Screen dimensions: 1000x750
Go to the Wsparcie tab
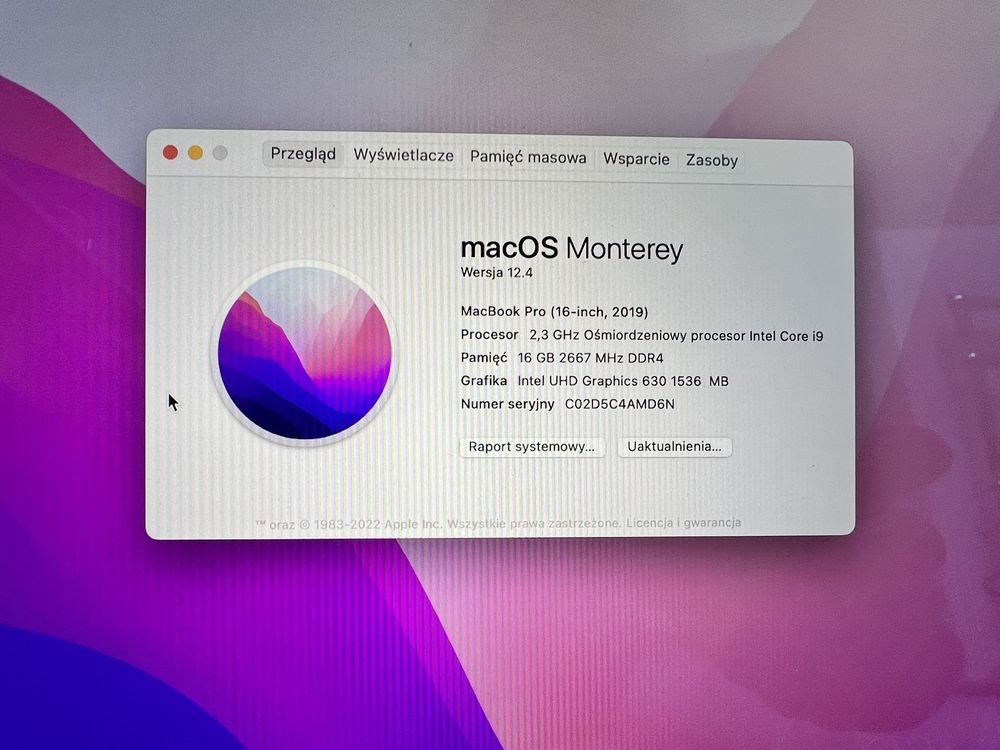coord(636,159)
